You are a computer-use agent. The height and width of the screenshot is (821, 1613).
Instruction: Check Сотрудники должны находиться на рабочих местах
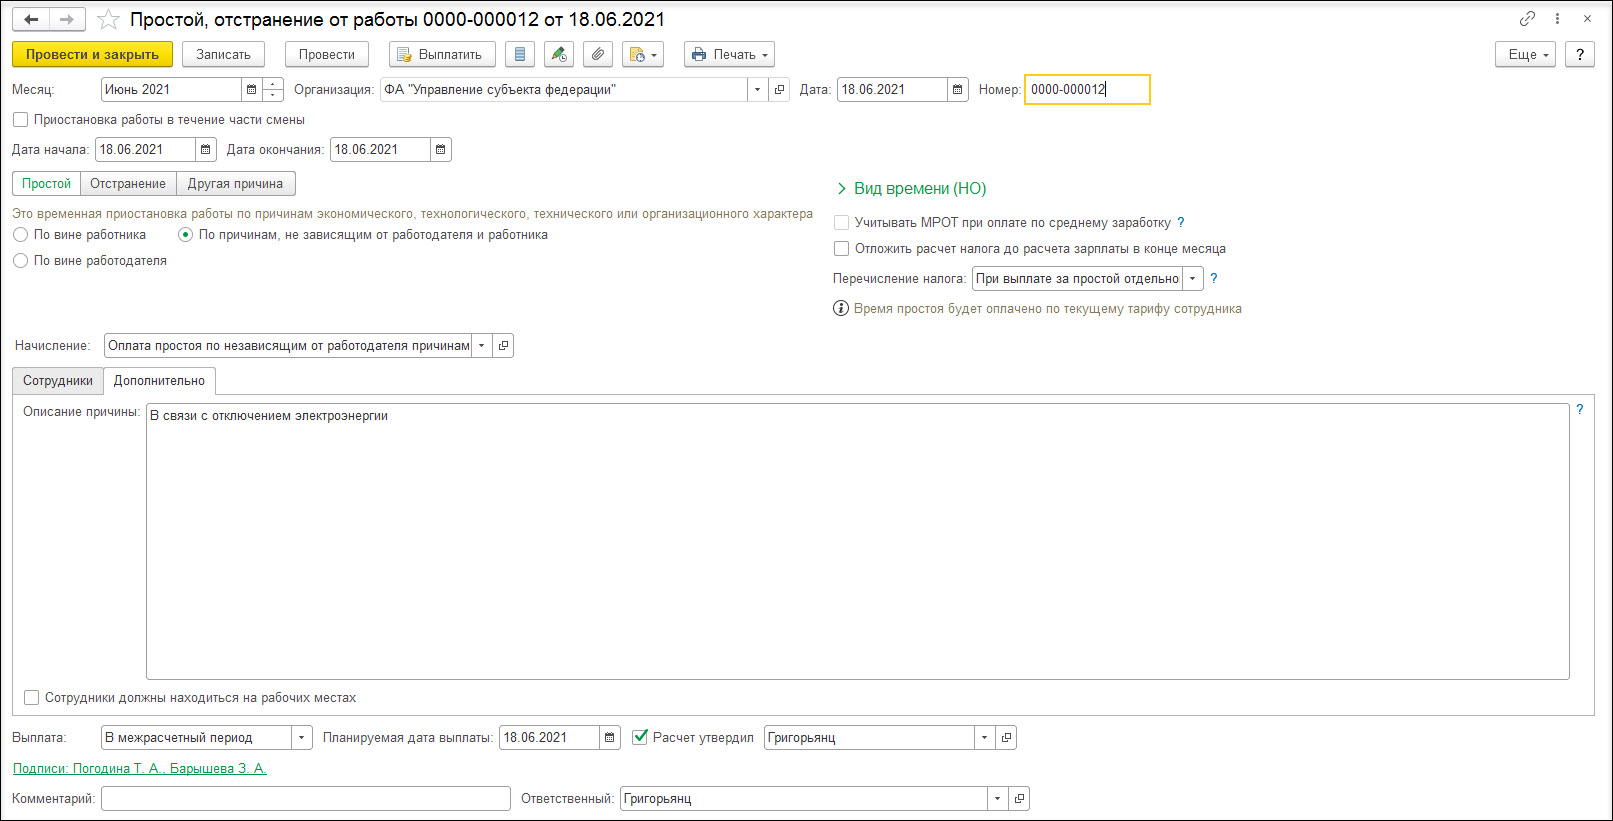31,698
